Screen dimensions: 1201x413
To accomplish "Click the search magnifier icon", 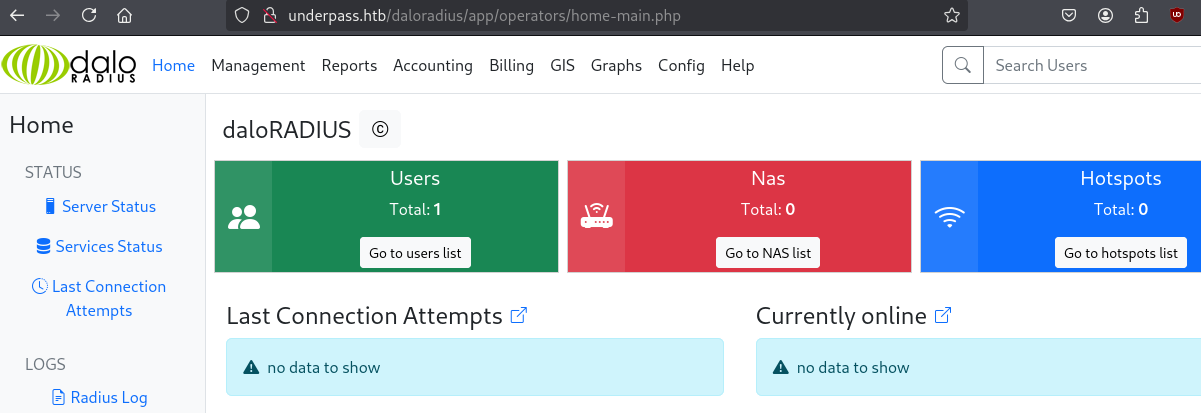I will tap(963, 65).
